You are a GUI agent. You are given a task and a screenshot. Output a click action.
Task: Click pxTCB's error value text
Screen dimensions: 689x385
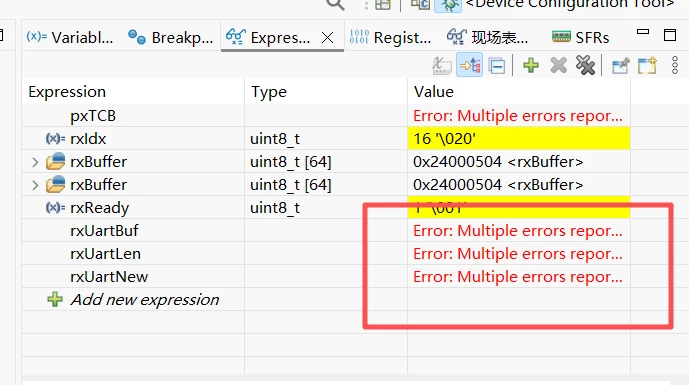click(518, 116)
